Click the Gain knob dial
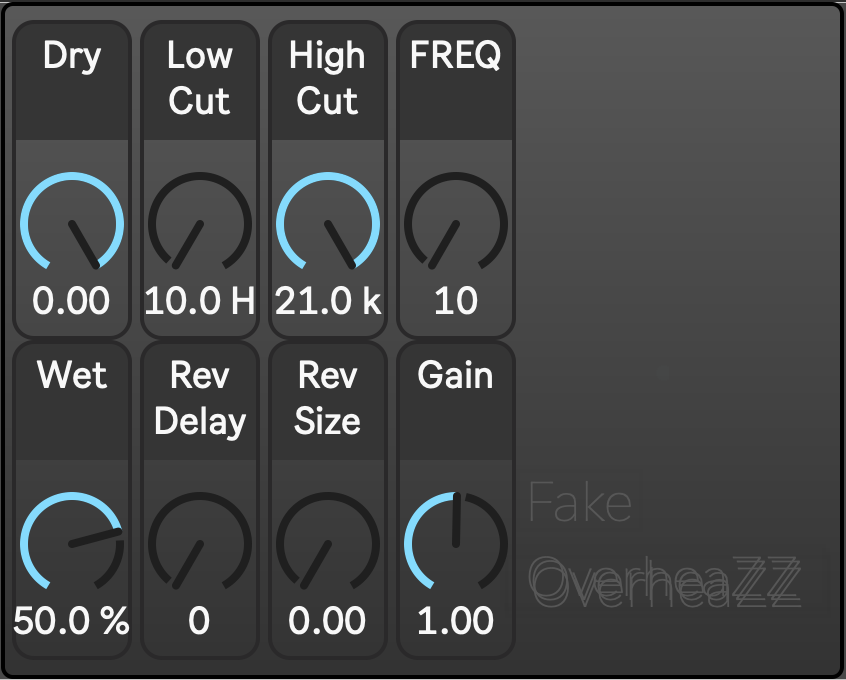Viewport: 846px width, 680px height. tap(455, 543)
